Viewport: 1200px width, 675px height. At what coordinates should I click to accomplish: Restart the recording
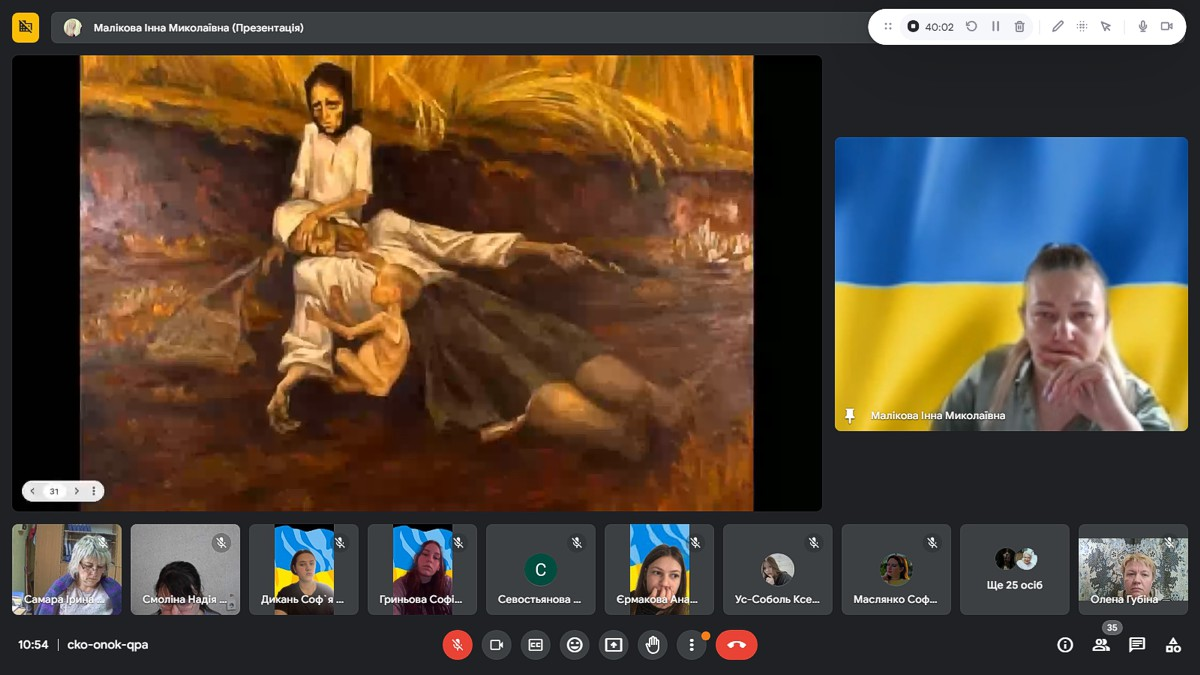[x=971, y=27]
